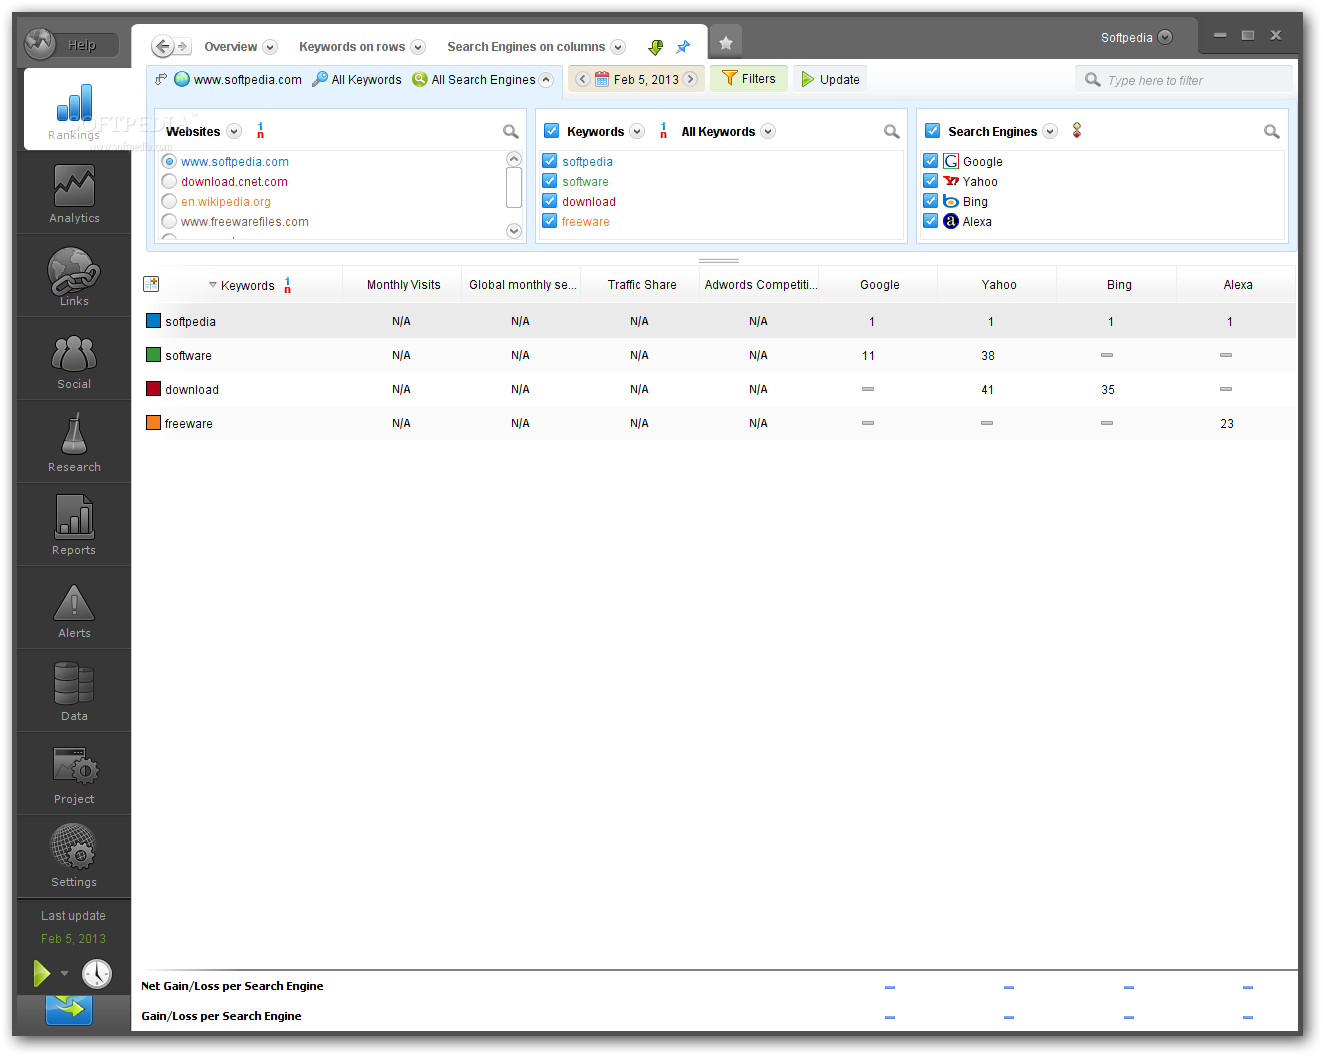Viewport: 1323px width, 1056px height.
Task: Click the Websites panel search icon
Action: (x=510, y=131)
